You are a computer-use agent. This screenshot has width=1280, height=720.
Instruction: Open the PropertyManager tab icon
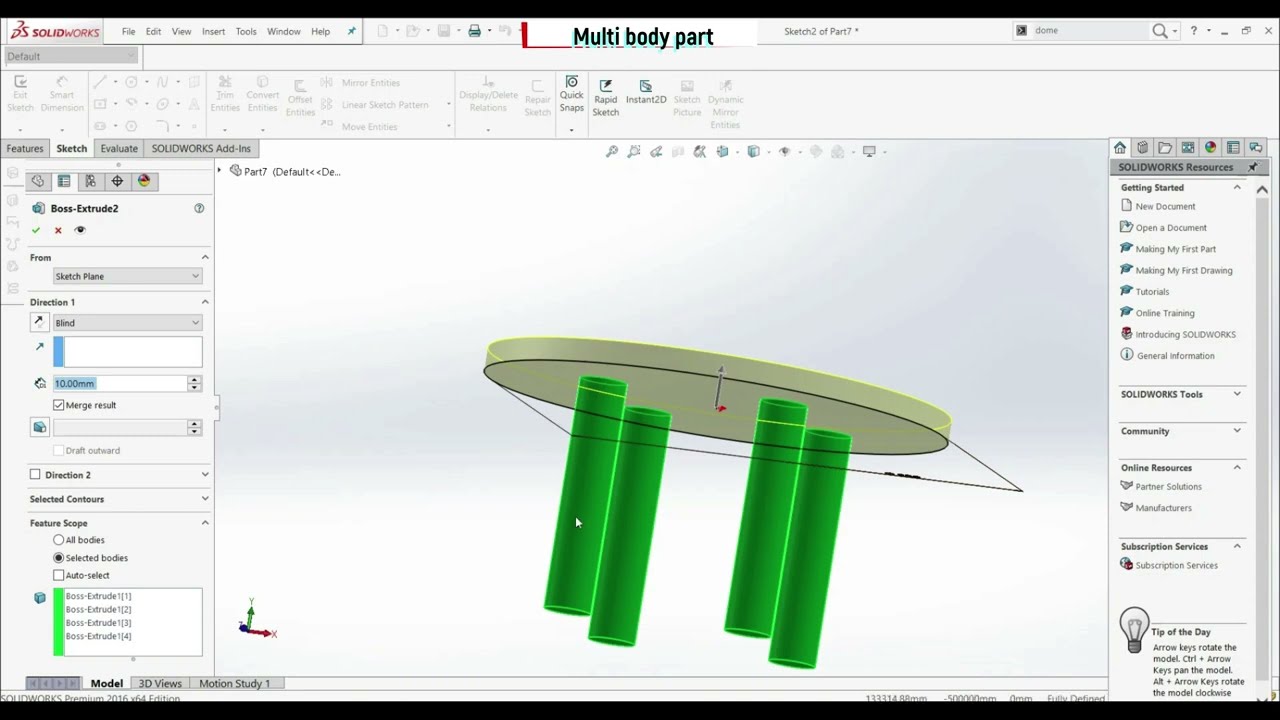(x=64, y=181)
